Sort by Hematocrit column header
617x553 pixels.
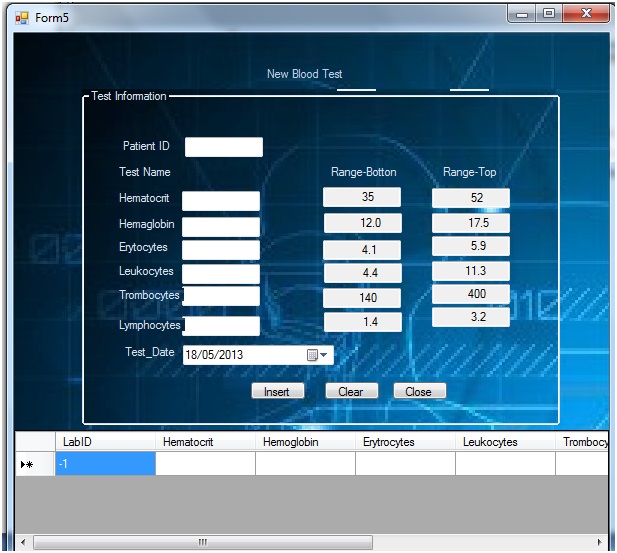point(205,442)
